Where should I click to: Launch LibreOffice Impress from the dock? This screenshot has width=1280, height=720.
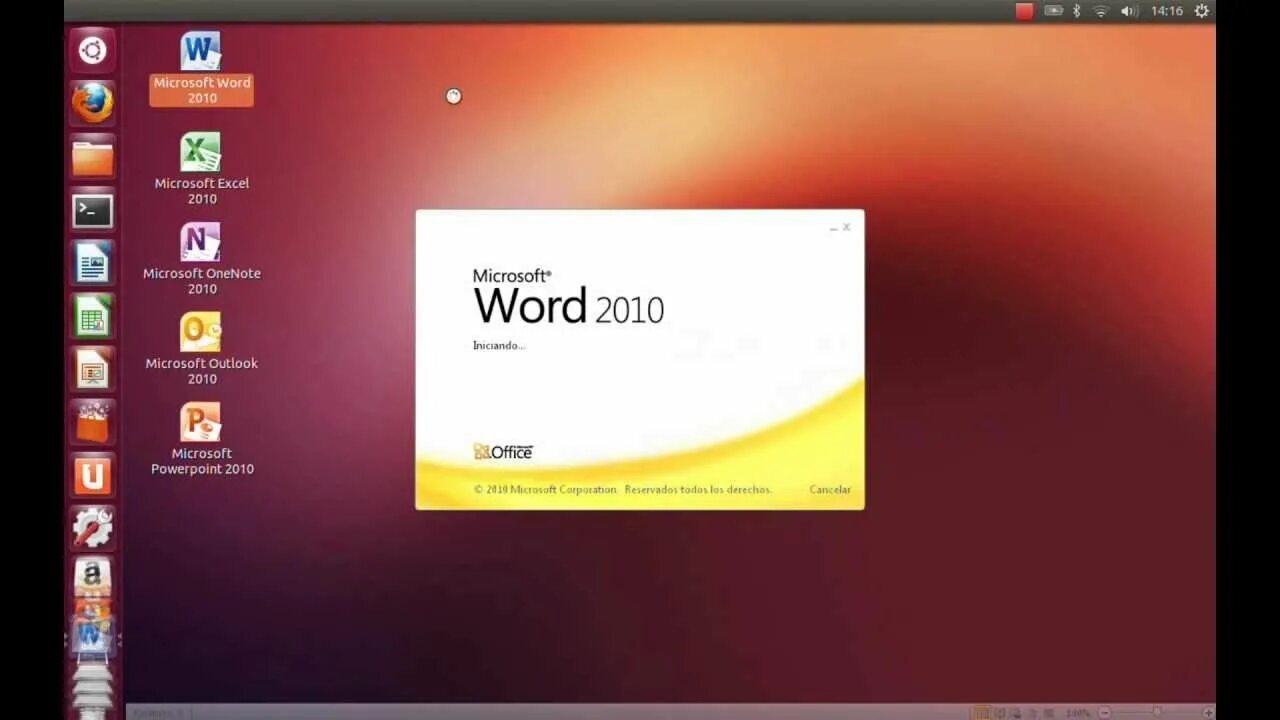[x=93, y=369]
